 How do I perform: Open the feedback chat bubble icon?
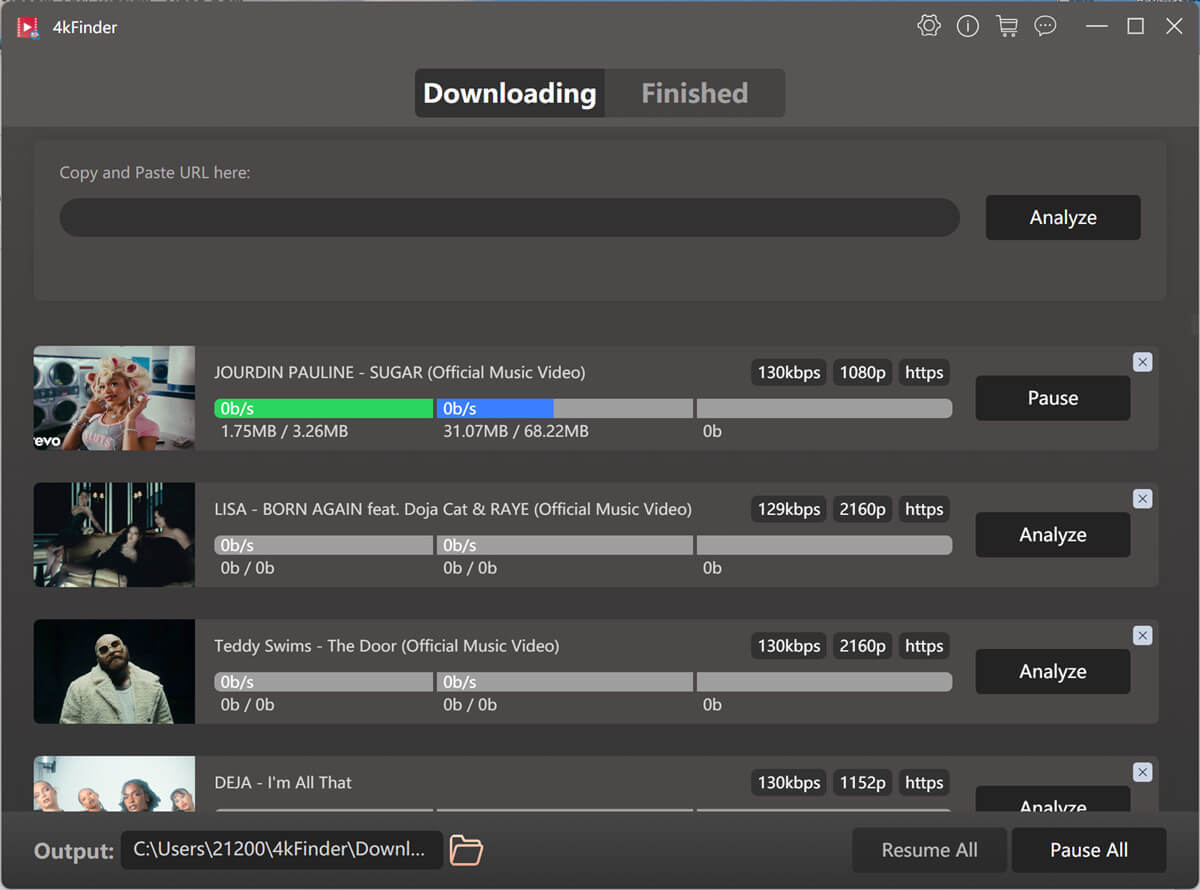[x=1045, y=26]
